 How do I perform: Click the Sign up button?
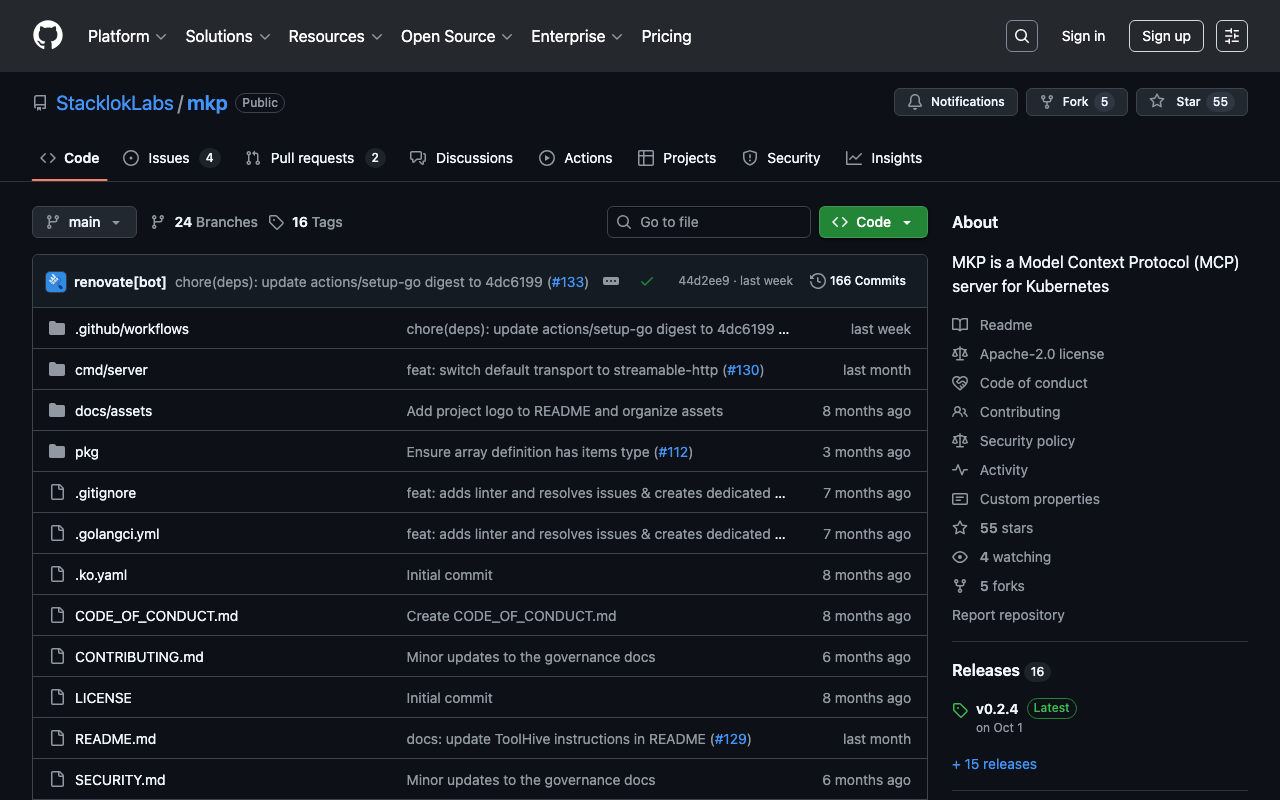(1165, 36)
